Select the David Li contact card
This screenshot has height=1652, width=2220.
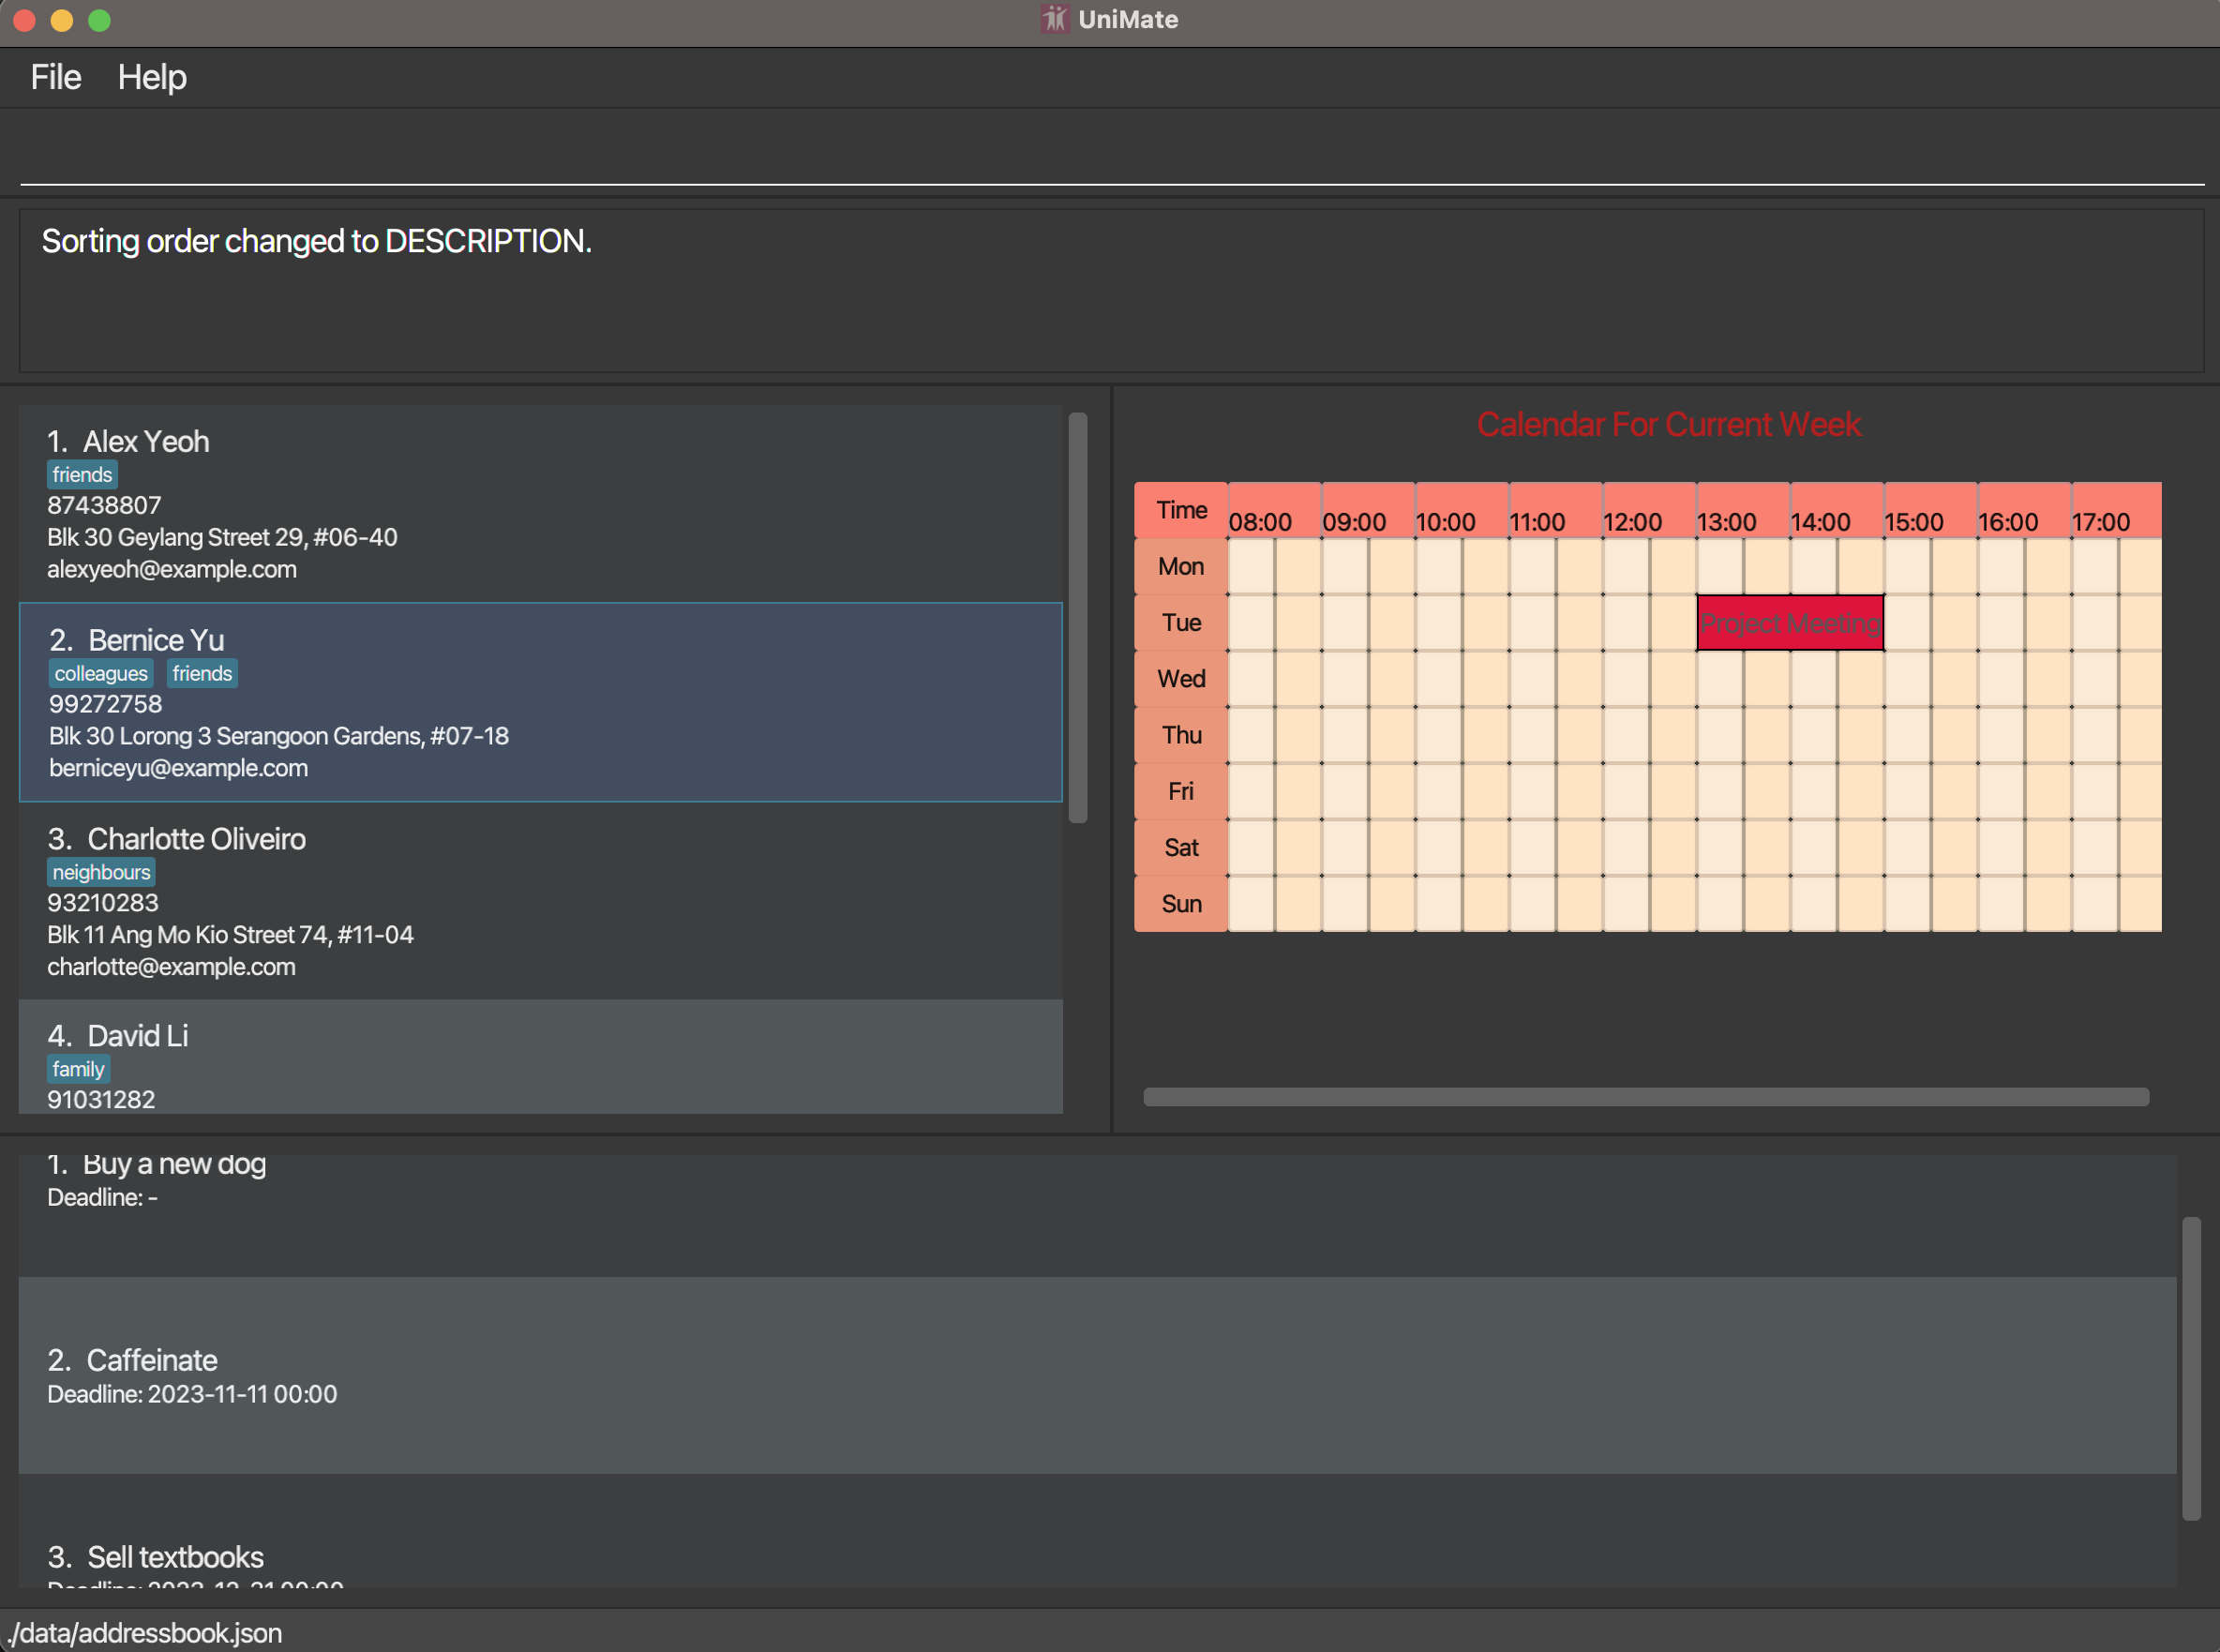coord(540,1056)
